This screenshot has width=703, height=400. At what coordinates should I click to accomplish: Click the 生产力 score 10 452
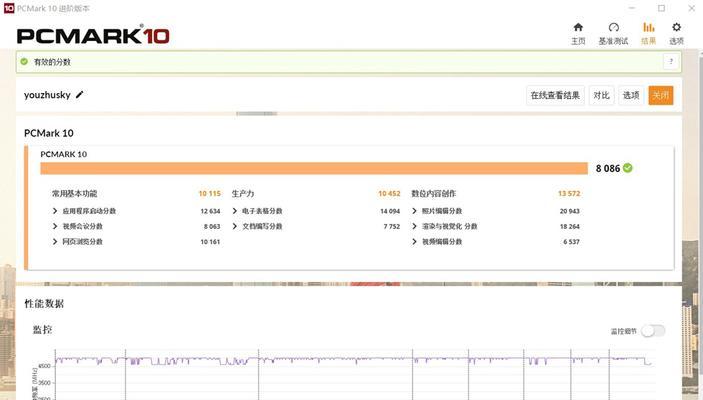pos(389,193)
